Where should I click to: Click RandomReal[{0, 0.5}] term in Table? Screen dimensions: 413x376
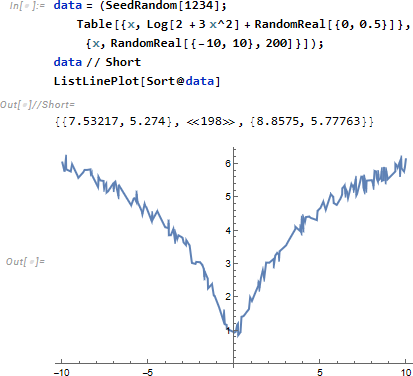(326, 24)
